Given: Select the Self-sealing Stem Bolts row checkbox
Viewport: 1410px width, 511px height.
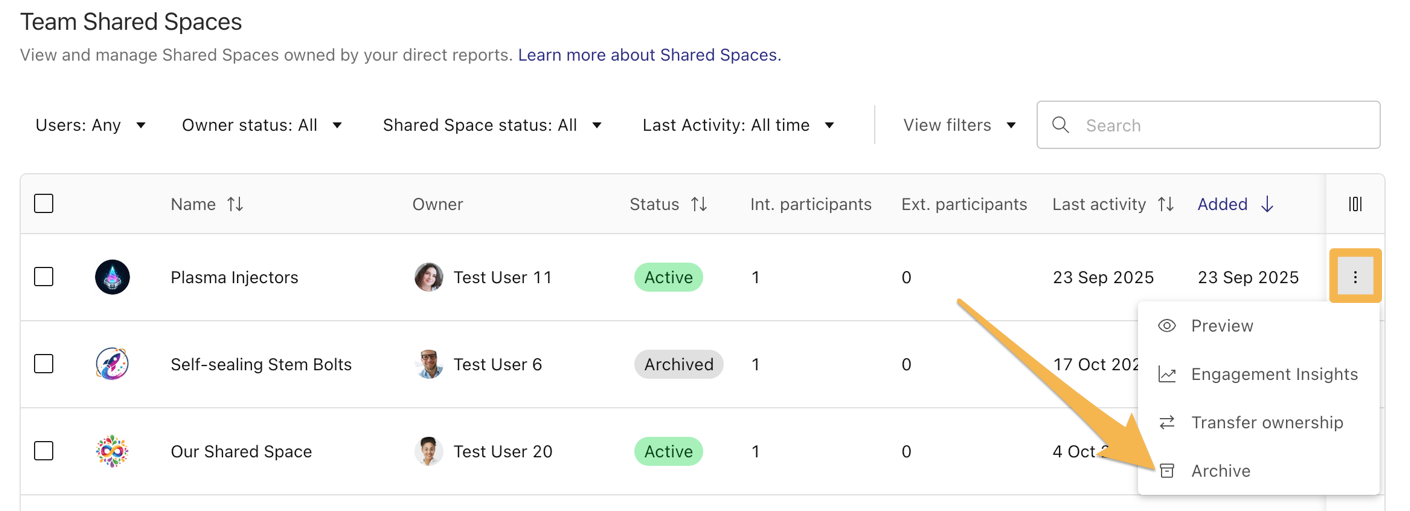Looking at the screenshot, I should coord(44,364).
